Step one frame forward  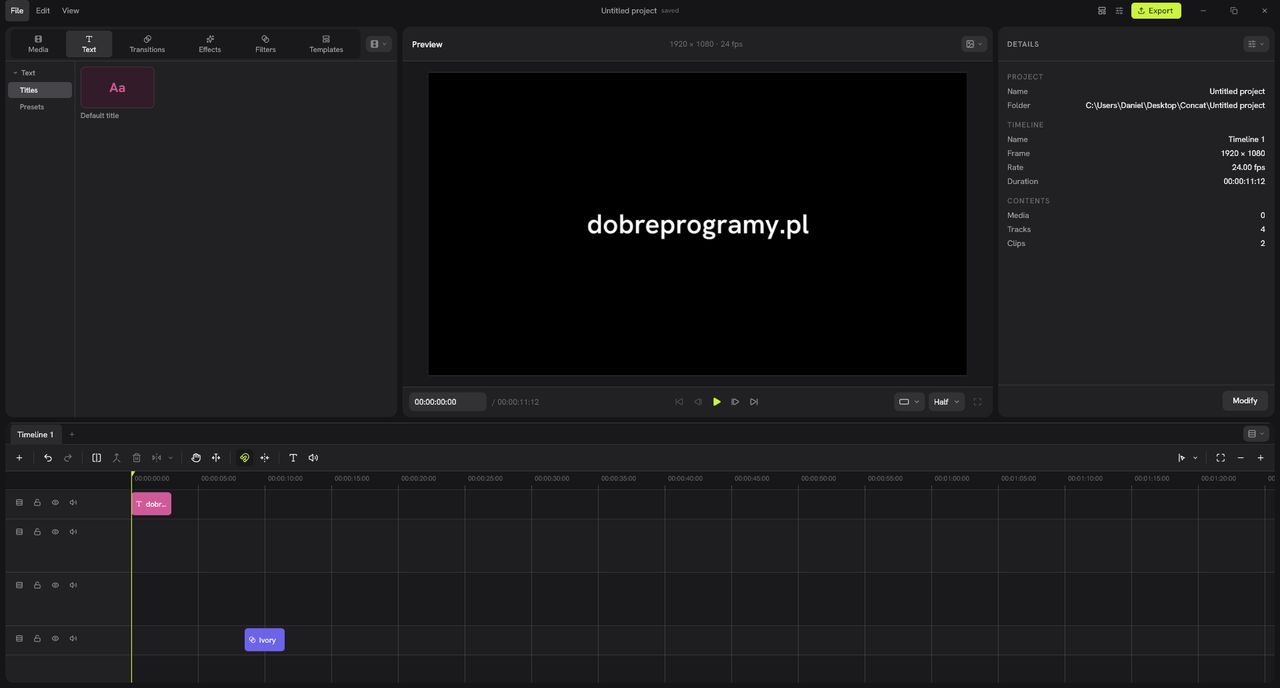(x=735, y=402)
